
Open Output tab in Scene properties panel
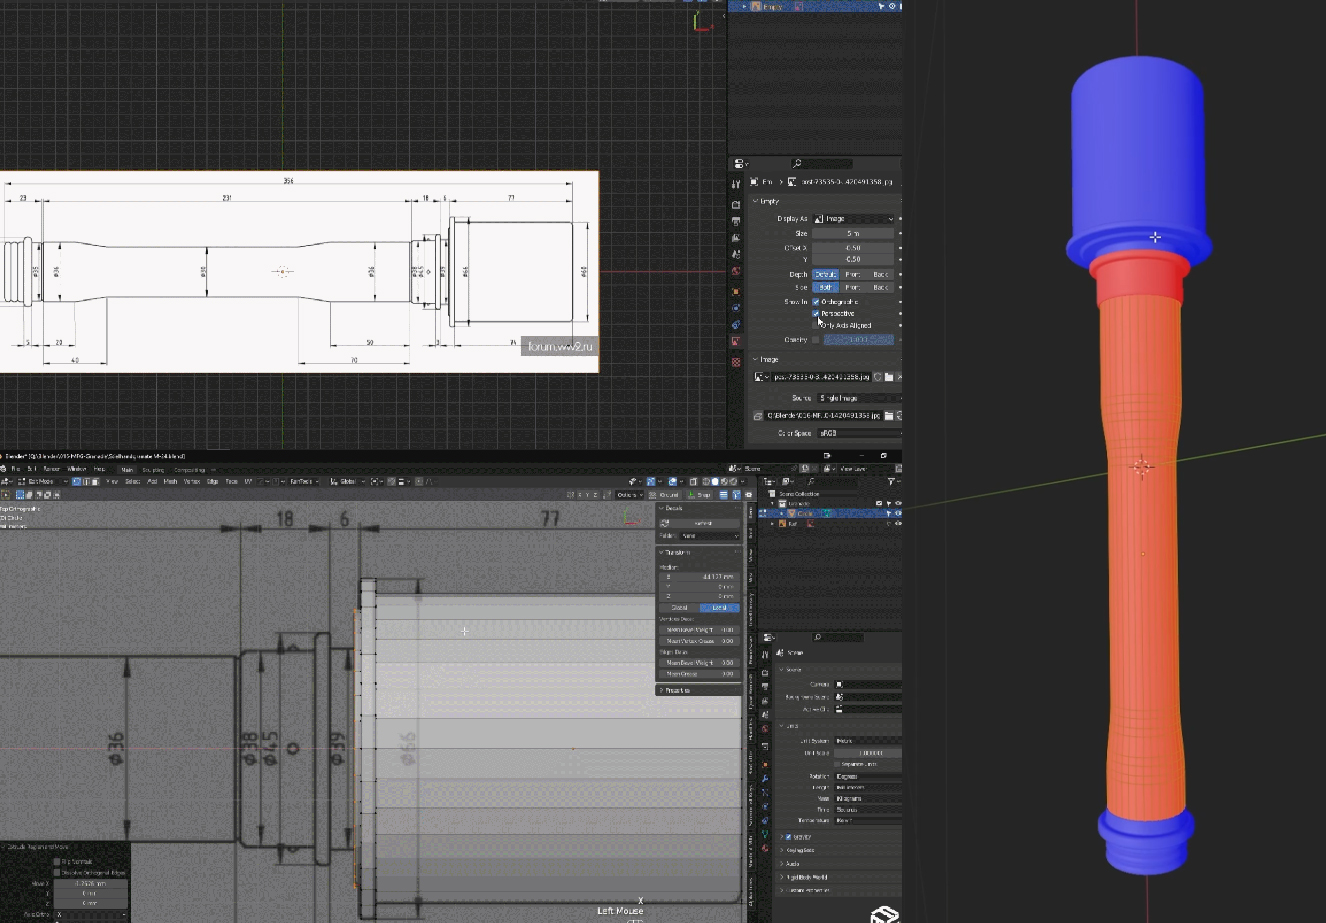pos(765,686)
